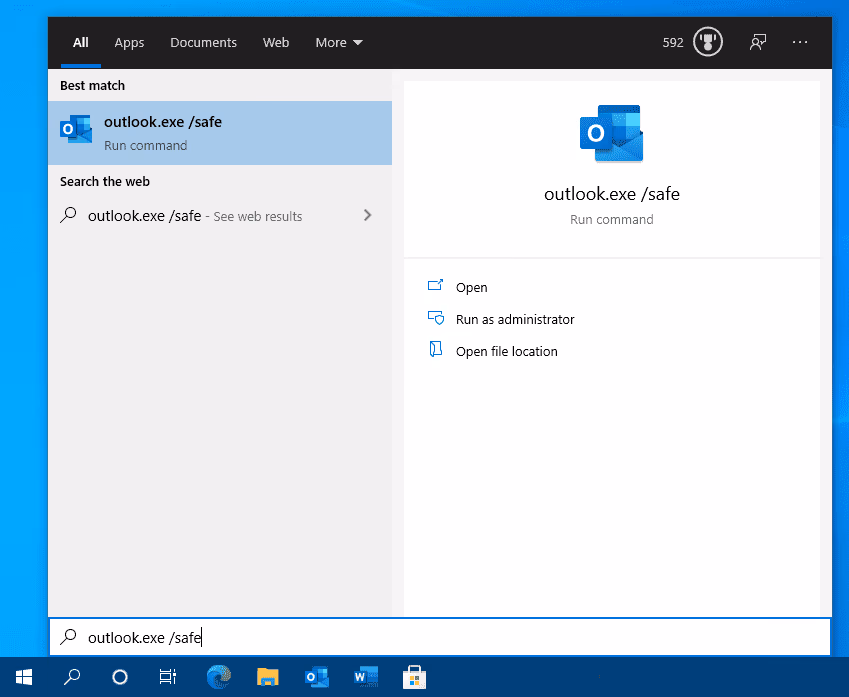
Task: Click the Microsoft Rewards trophy icon
Action: (x=706, y=42)
